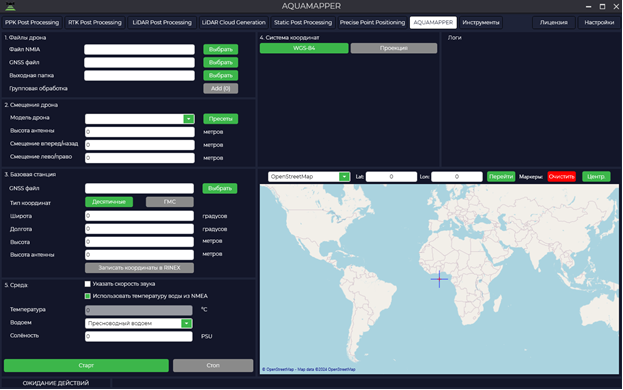Click base station Высота антенны field
Image resolution: width=623 pixels, height=390 pixels.
(x=139, y=255)
